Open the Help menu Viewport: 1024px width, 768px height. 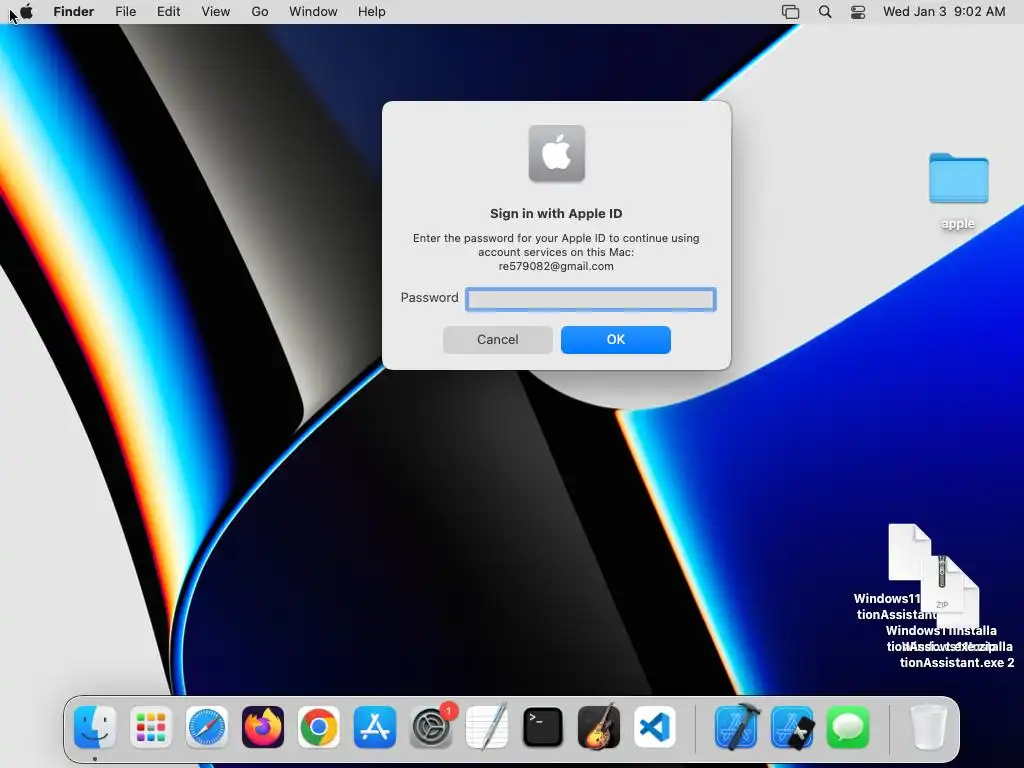(372, 12)
